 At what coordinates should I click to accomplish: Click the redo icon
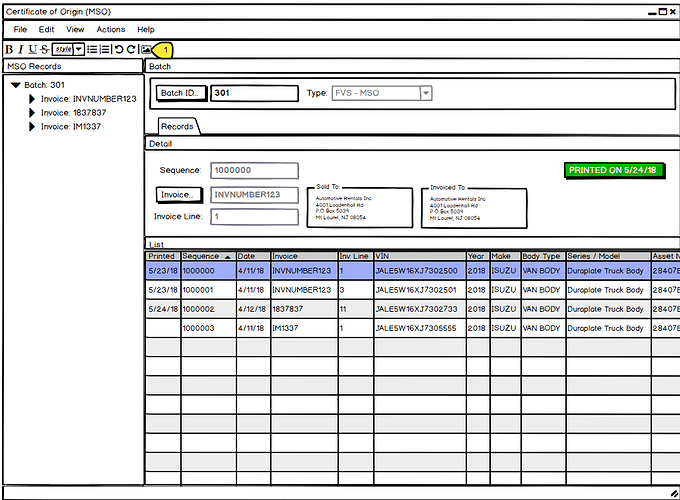(x=131, y=49)
